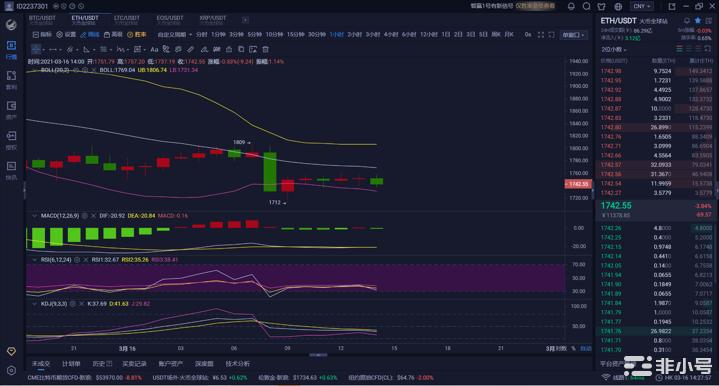
Task: Open the notification bell icon
Action: [571, 6]
